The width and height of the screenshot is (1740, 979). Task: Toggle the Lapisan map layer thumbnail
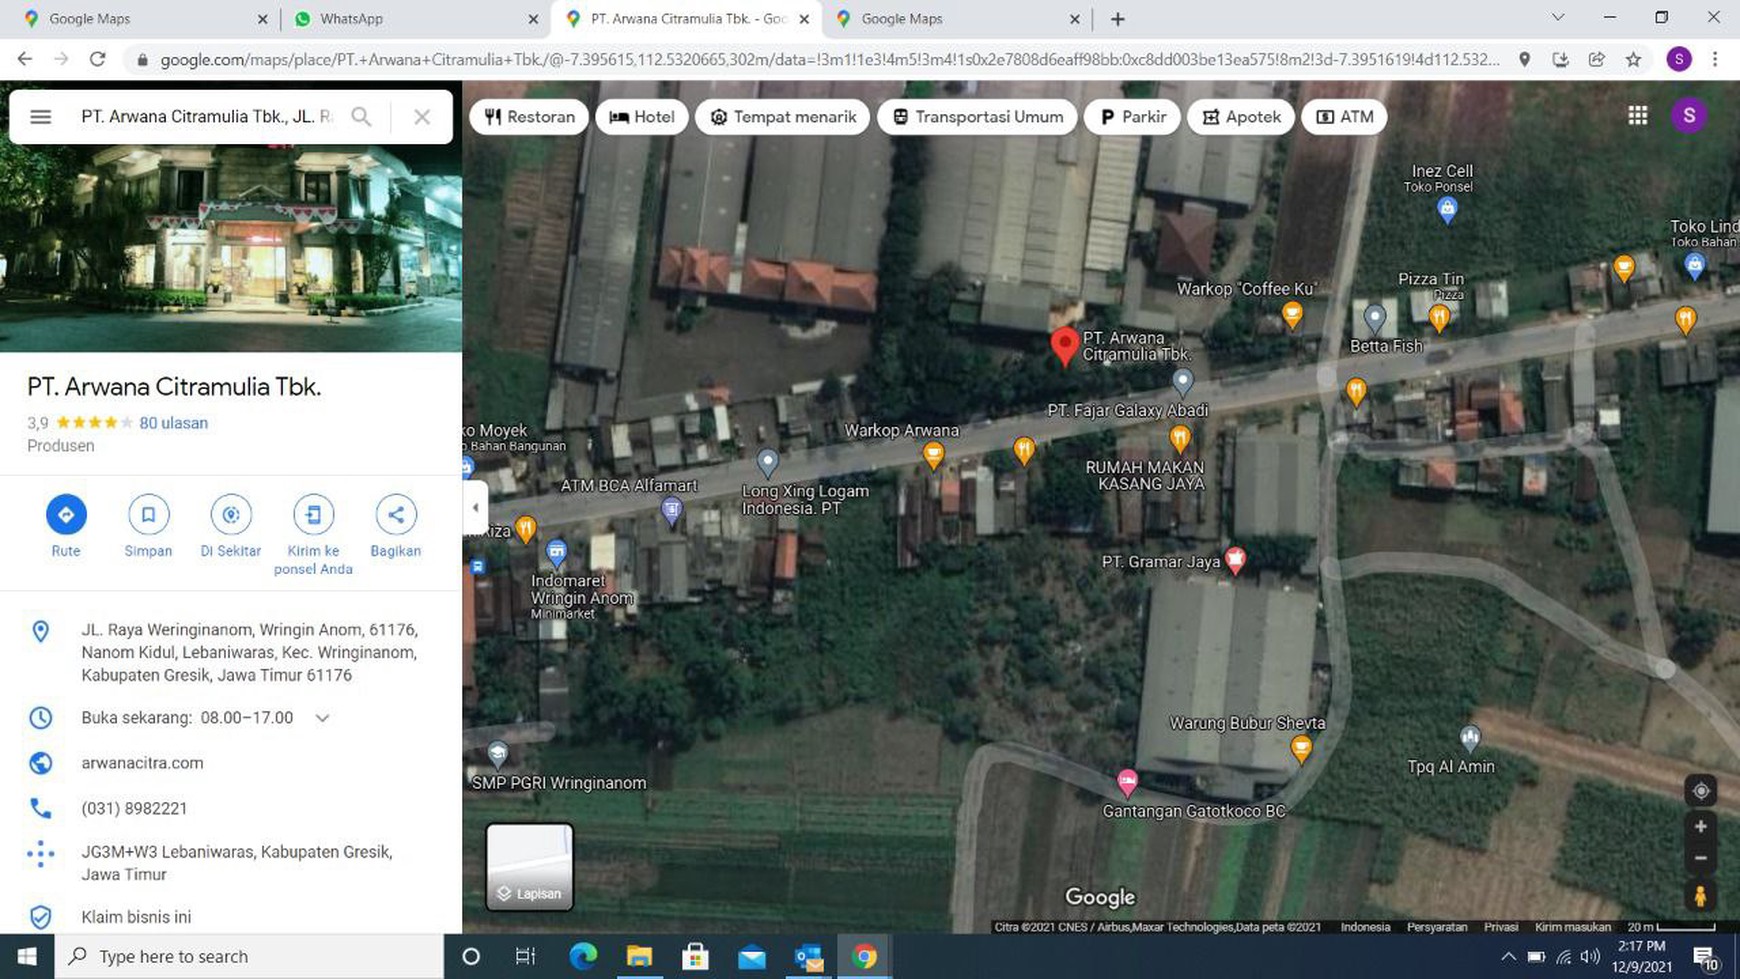pos(530,867)
